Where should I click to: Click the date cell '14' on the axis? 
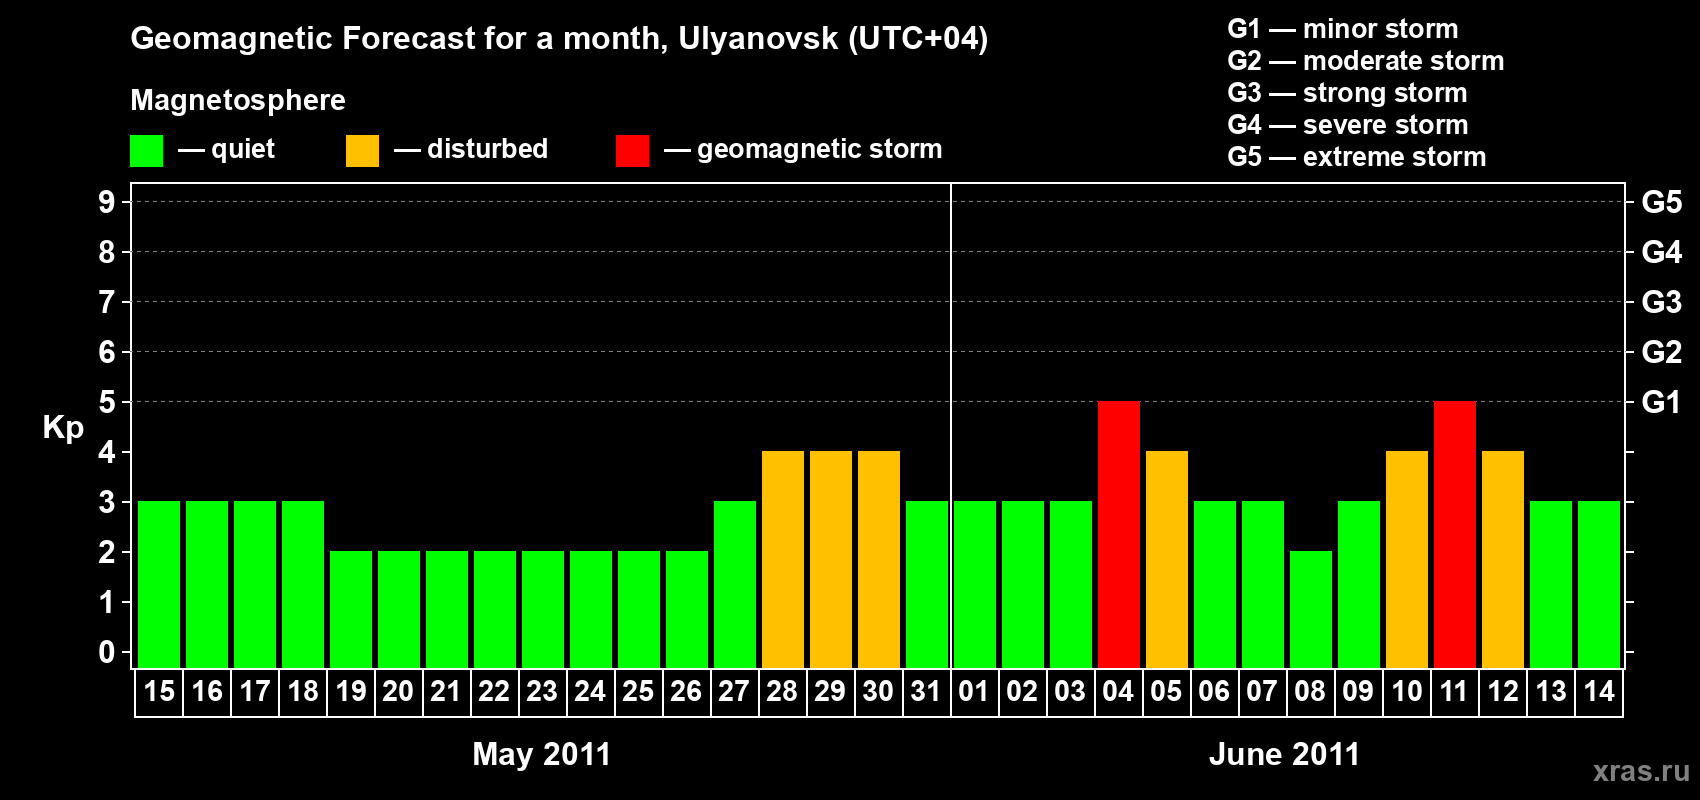(x=1599, y=692)
